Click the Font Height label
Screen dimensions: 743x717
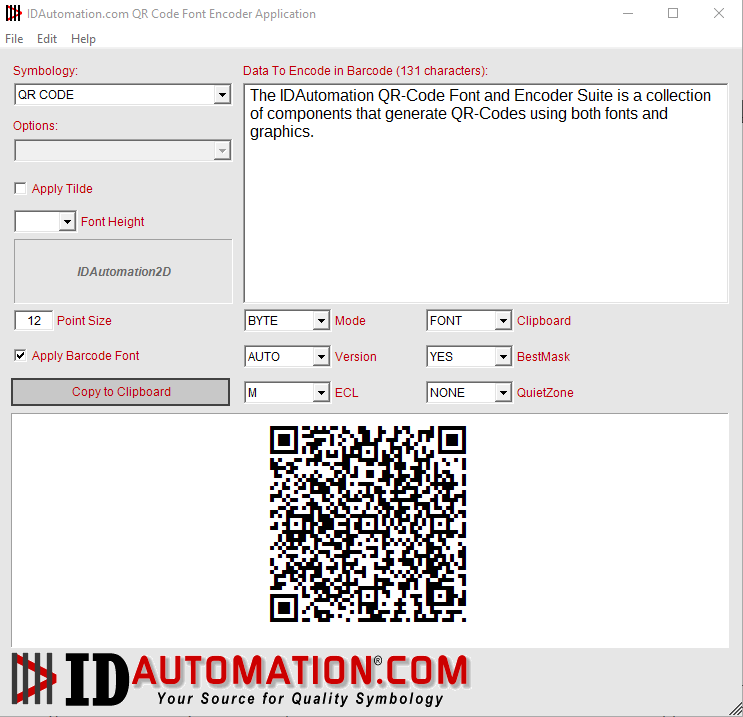112,221
